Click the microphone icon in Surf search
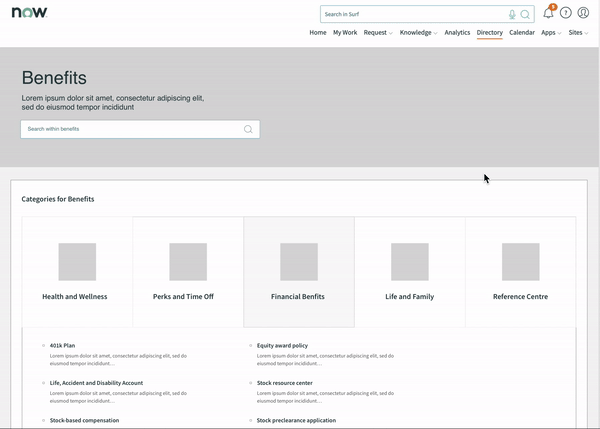 pyautogui.click(x=512, y=15)
